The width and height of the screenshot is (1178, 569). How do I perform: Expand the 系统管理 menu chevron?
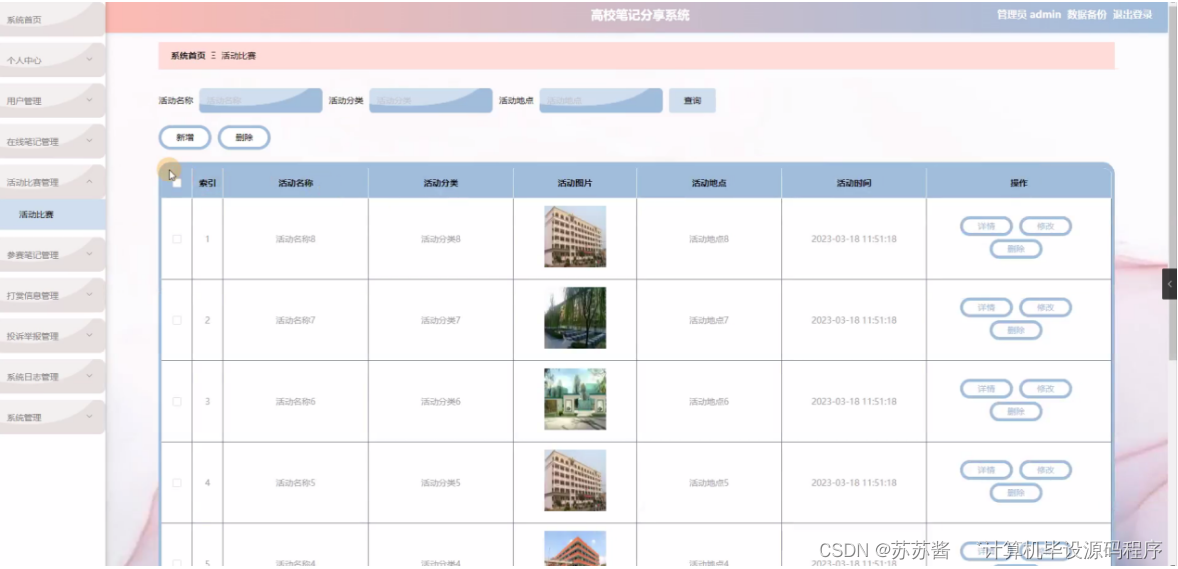click(89, 416)
